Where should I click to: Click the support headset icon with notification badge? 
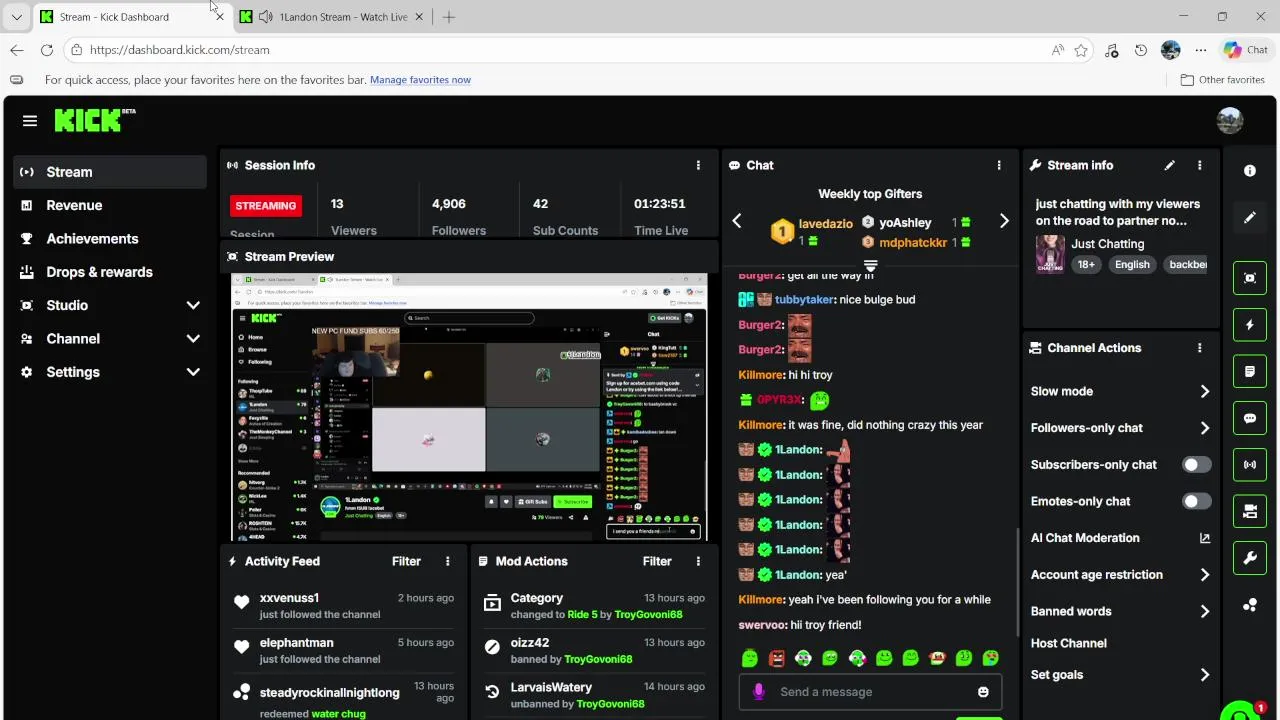(1241, 712)
